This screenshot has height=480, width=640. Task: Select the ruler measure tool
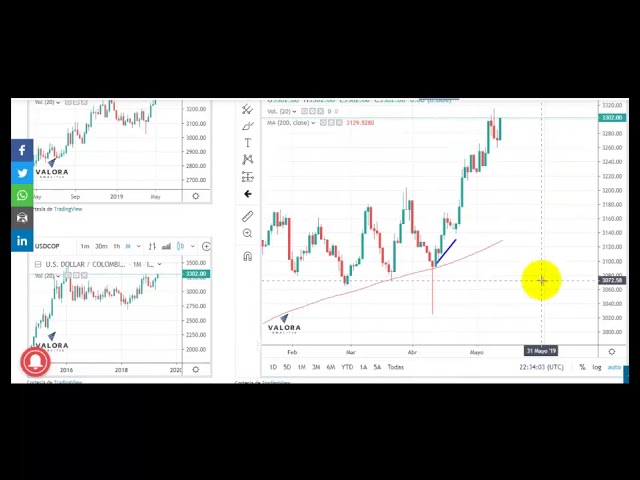[x=247, y=216]
